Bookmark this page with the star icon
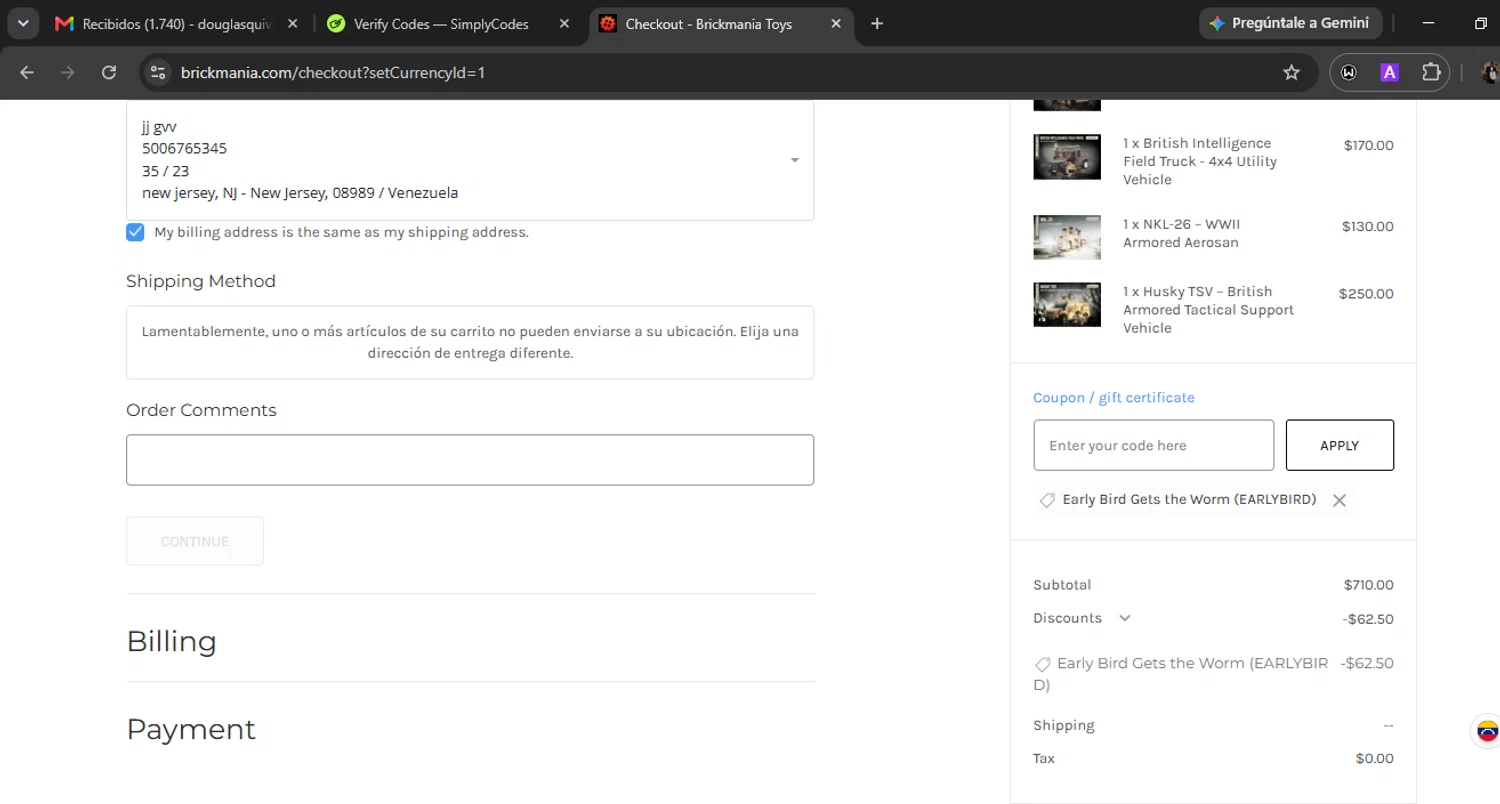The image size is (1500, 804). pyautogui.click(x=1291, y=72)
